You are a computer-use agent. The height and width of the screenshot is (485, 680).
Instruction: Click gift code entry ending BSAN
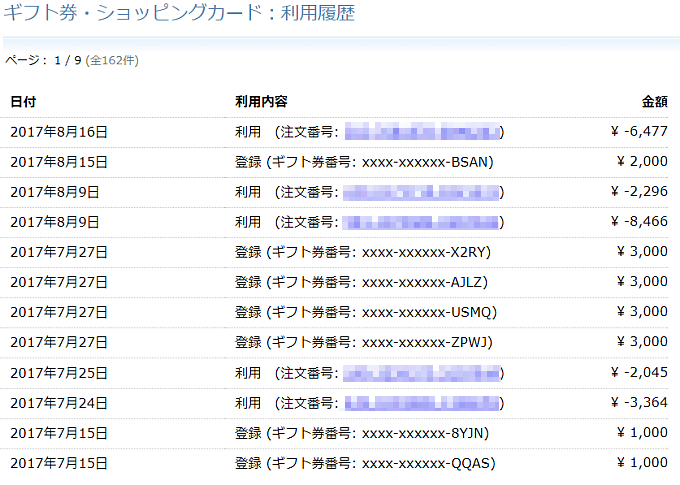pyautogui.click(x=364, y=162)
